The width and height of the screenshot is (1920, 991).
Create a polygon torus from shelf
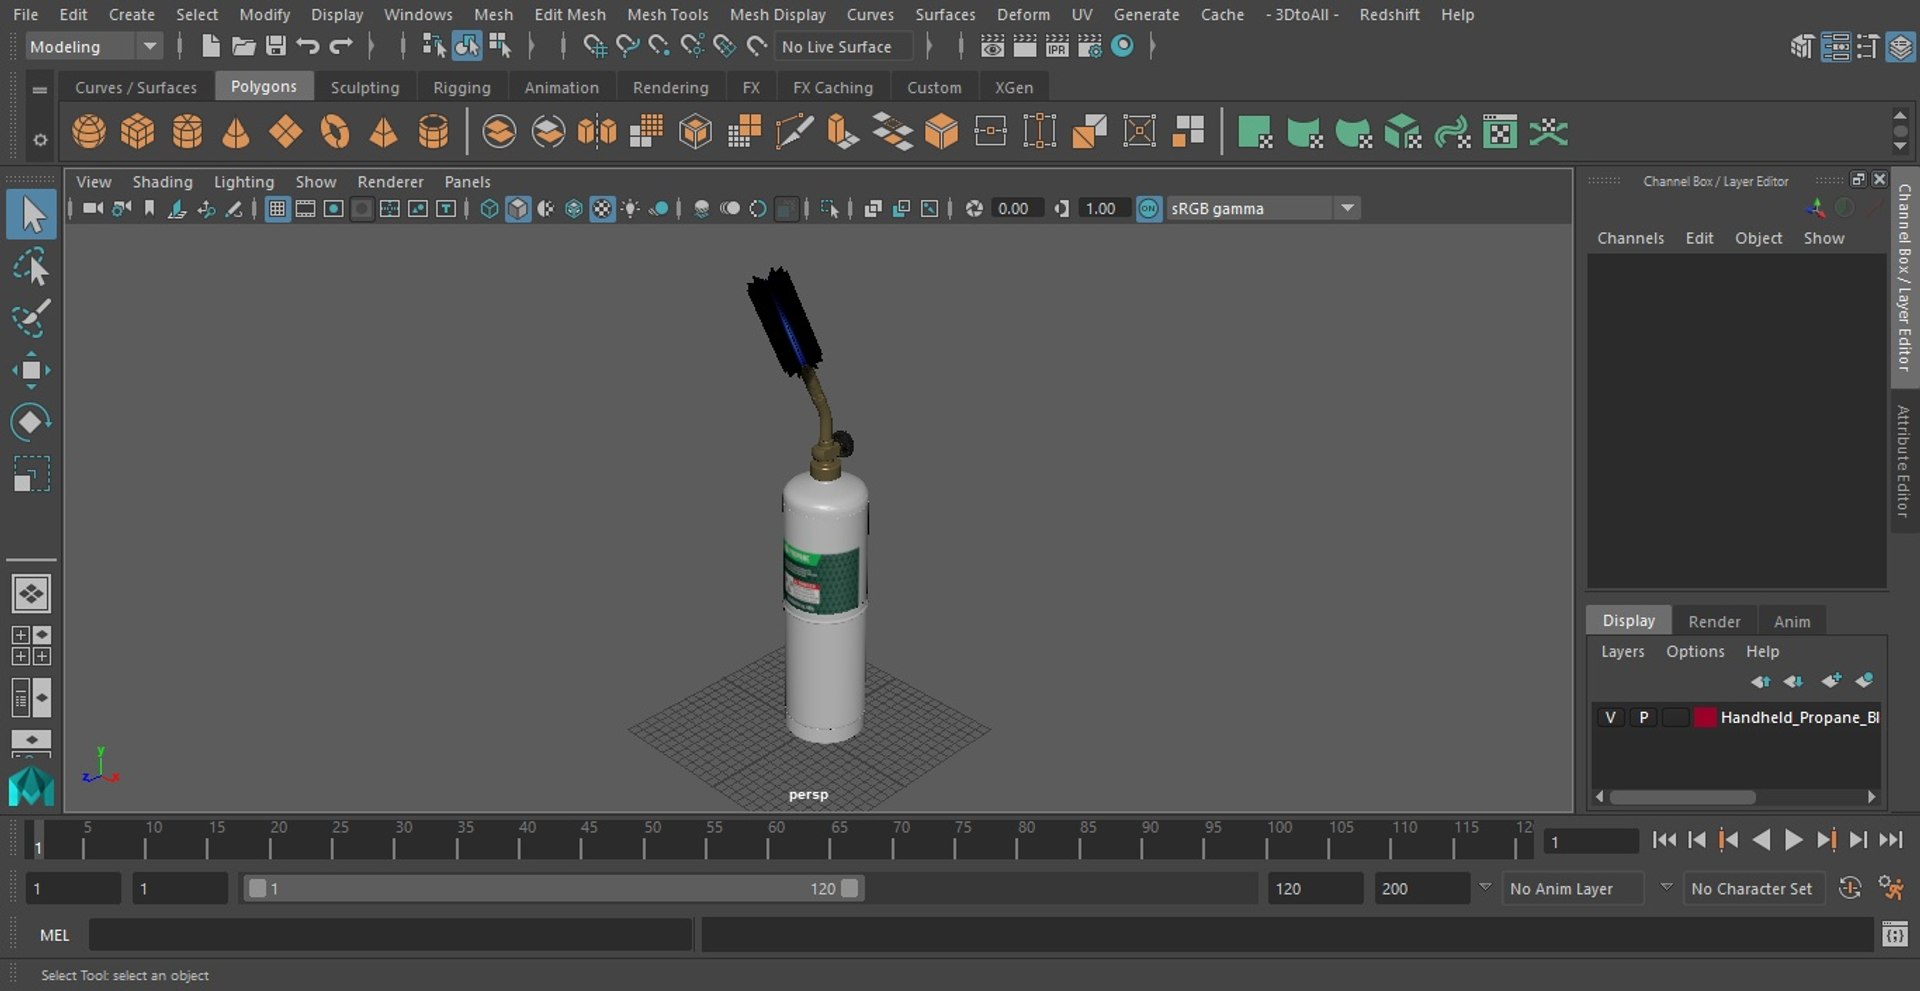pos(335,131)
